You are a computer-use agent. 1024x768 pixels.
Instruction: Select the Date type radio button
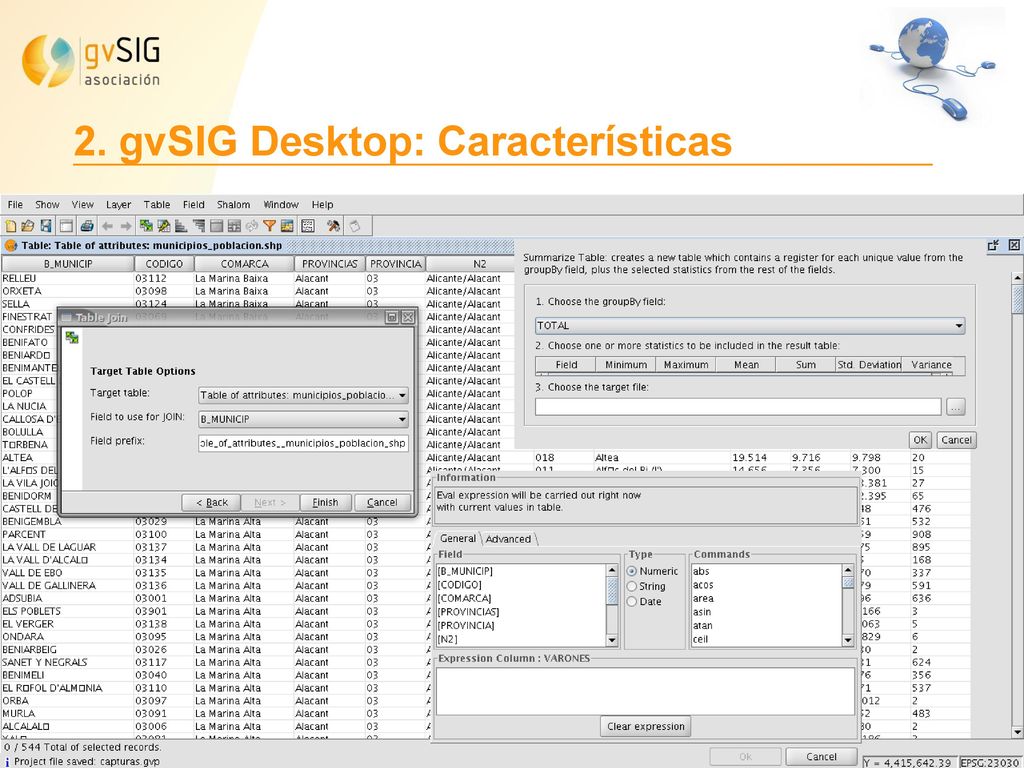point(632,601)
